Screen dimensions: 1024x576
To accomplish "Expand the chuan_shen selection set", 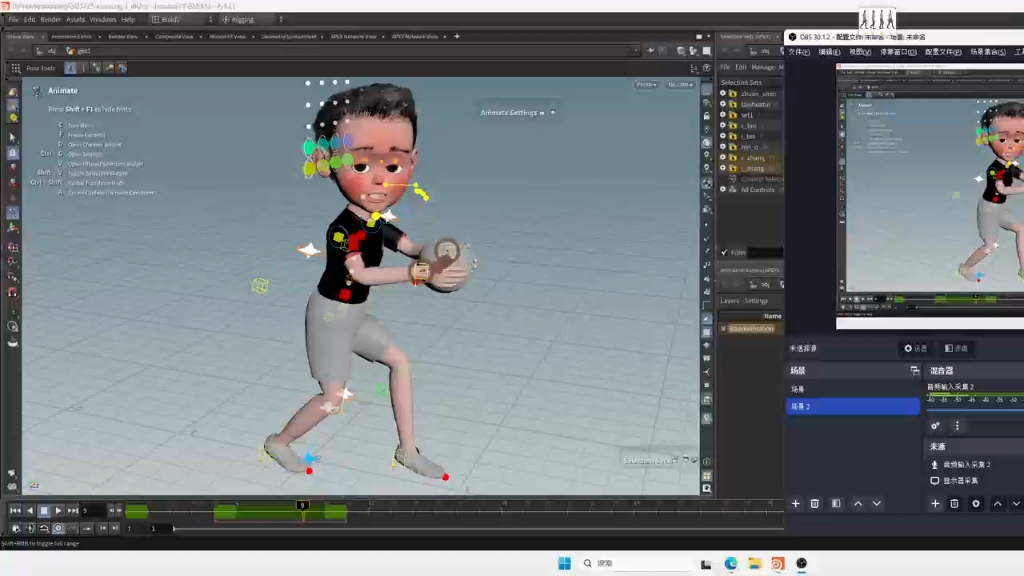I will tap(723, 94).
